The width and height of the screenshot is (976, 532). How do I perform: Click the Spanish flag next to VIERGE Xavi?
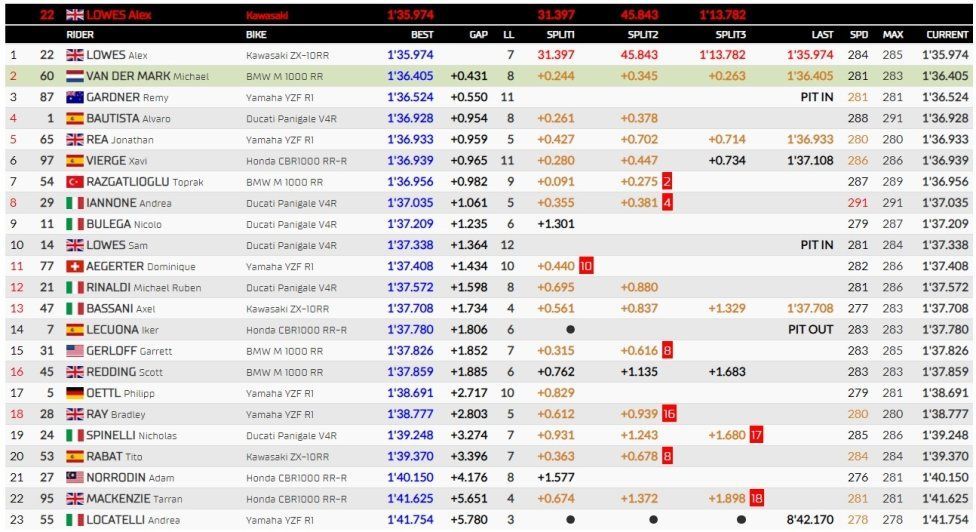(75, 161)
